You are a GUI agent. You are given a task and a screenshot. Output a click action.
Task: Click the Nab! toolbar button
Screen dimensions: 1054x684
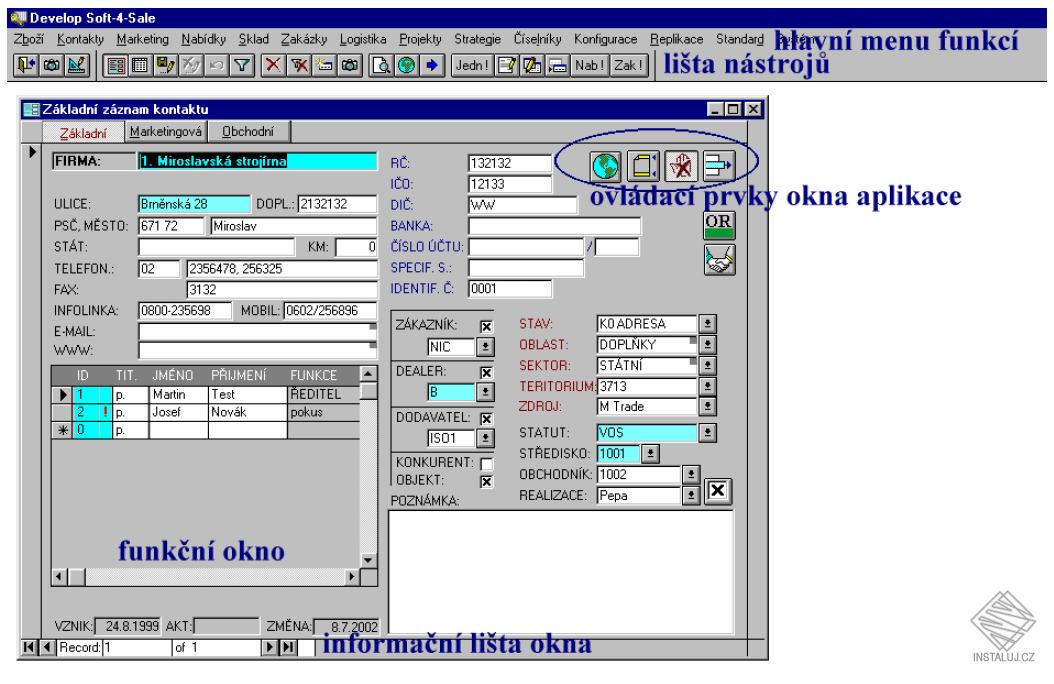[x=590, y=65]
